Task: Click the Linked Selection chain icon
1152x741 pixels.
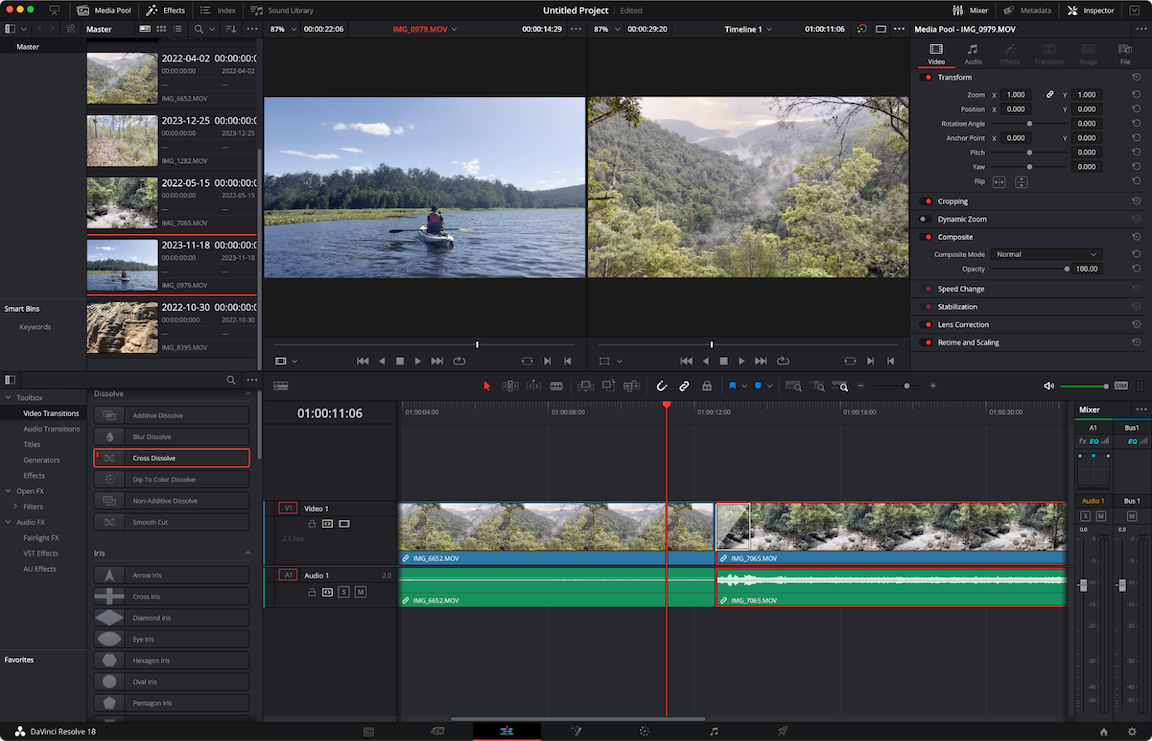Action: (684, 386)
